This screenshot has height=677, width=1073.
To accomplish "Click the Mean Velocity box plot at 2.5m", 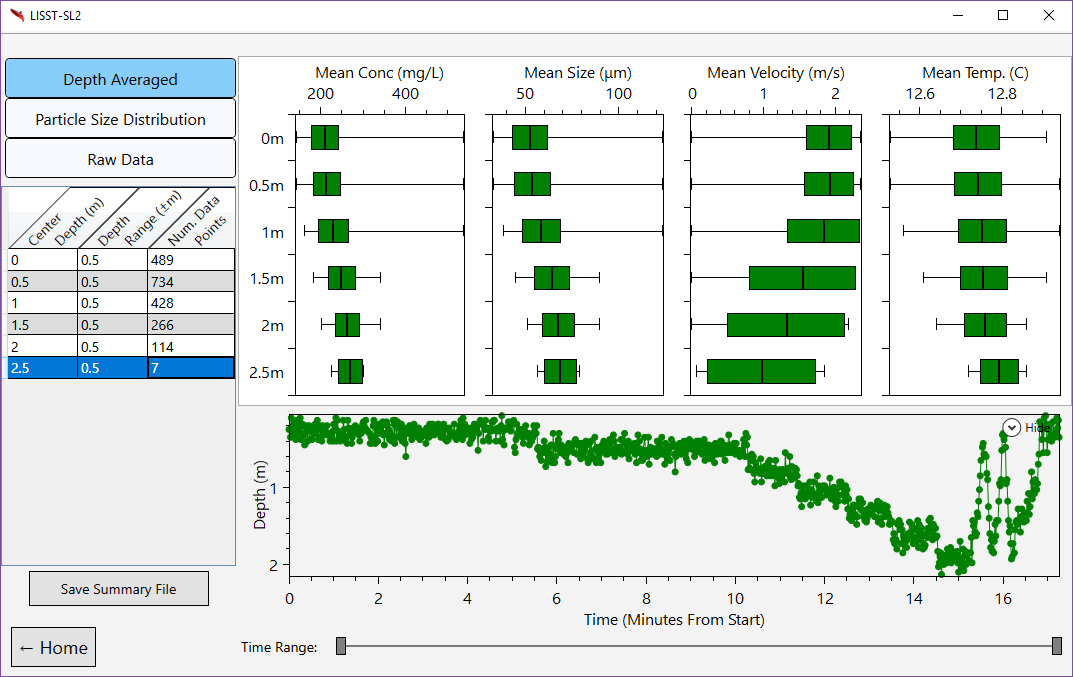I will pyautogui.click(x=762, y=371).
